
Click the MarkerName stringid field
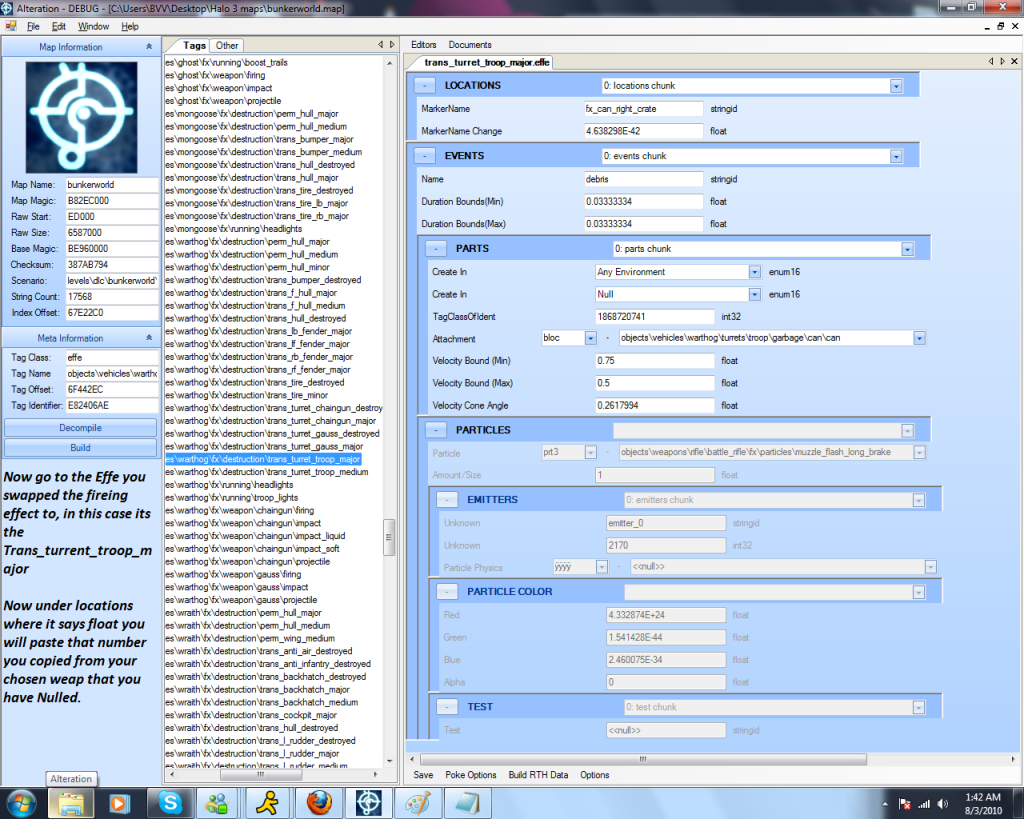pyautogui.click(x=643, y=109)
